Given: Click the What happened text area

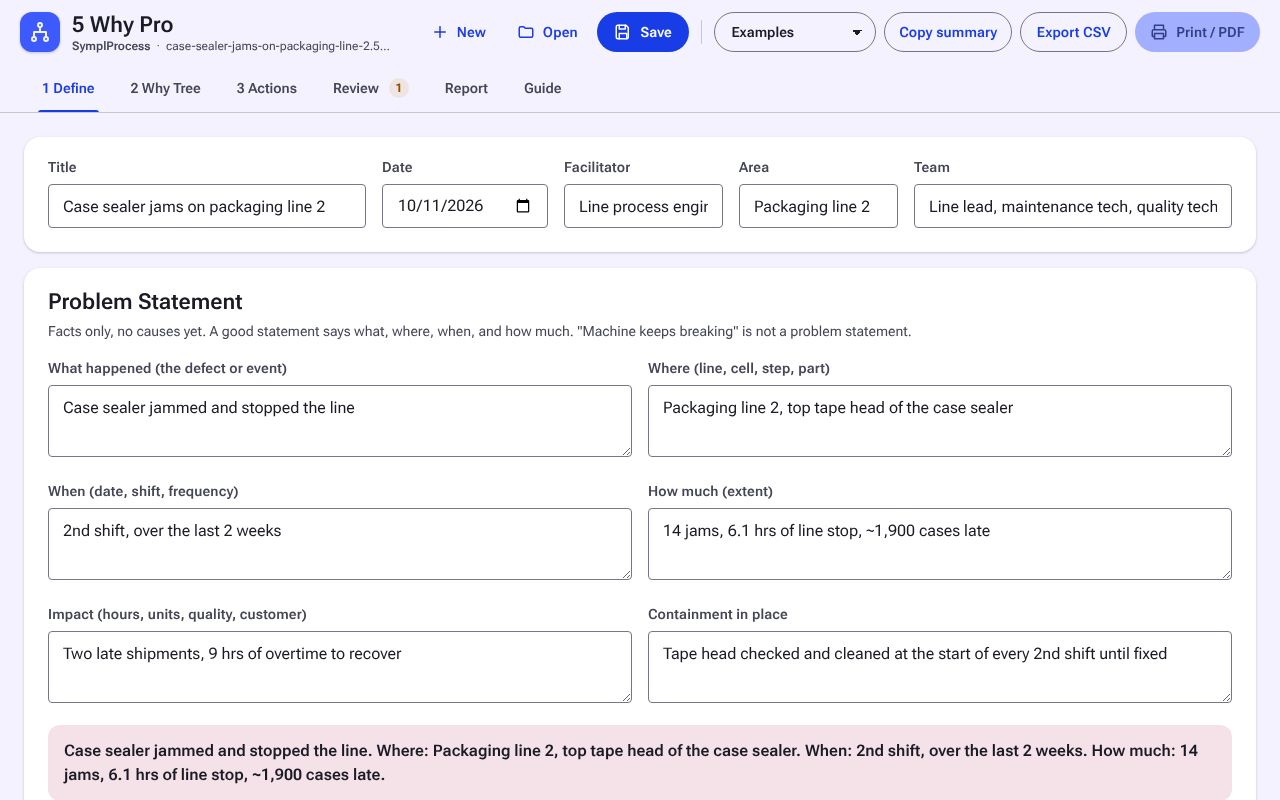Looking at the screenshot, I should coord(340,421).
